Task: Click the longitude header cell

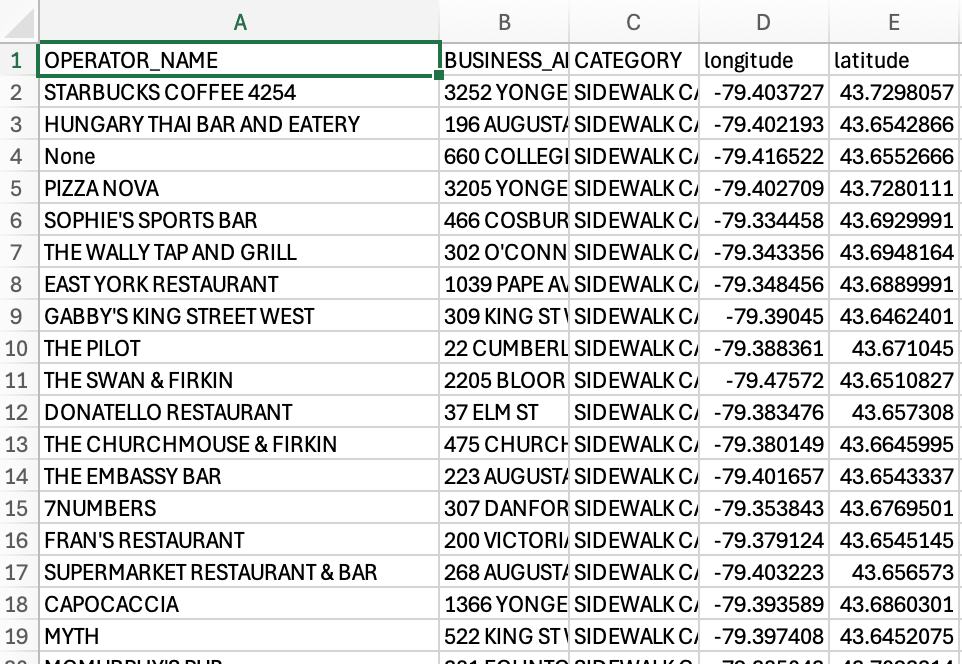Action: tap(764, 60)
